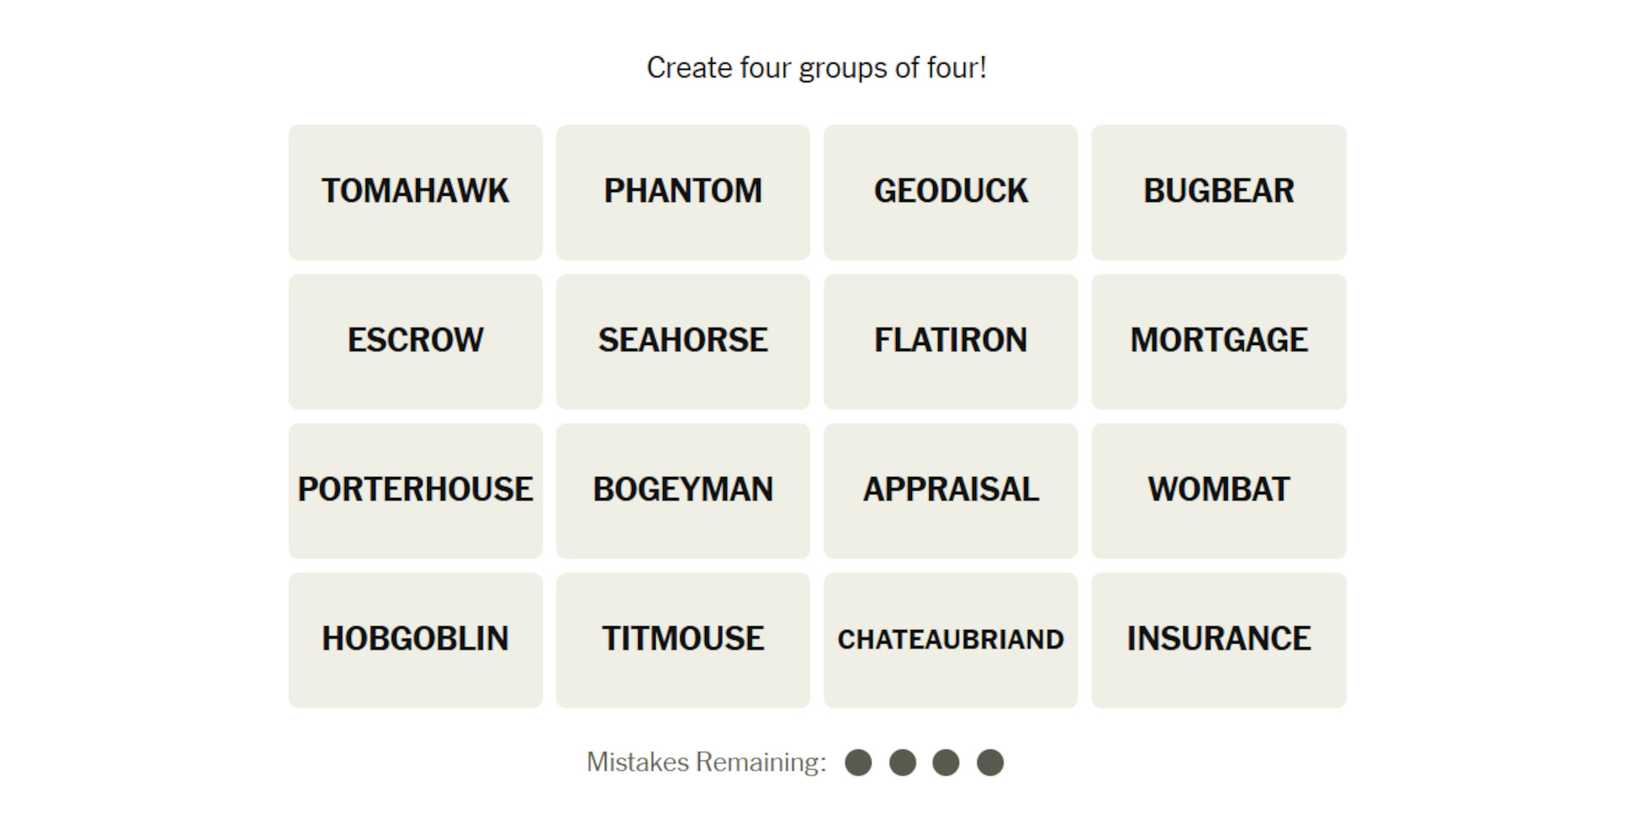
Task: Click the first Mistakes Remaining dot
Action: (858, 763)
